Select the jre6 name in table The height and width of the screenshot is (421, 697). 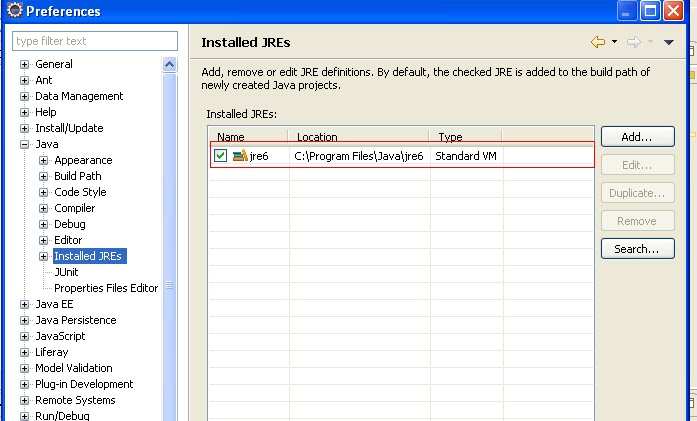click(x=259, y=156)
